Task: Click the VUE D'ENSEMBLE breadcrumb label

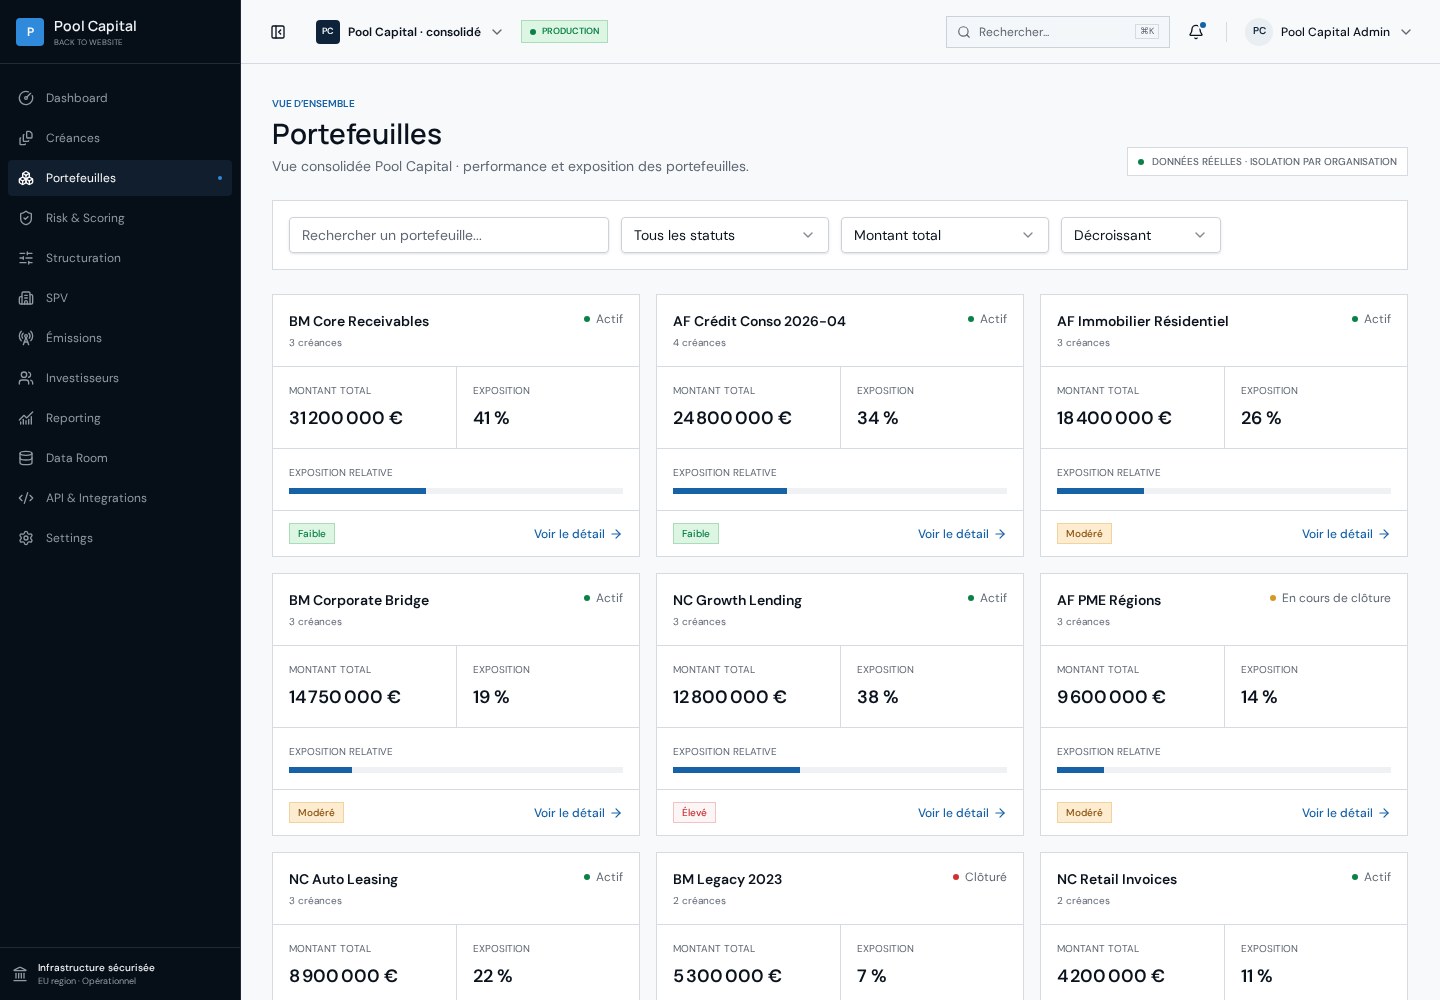Action: [x=313, y=104]
